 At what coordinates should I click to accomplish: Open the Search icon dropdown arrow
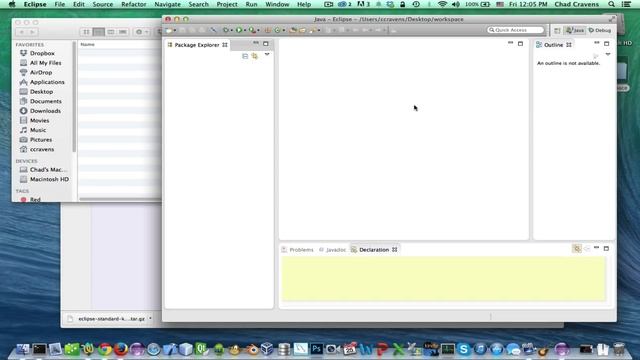click(319, 30)
